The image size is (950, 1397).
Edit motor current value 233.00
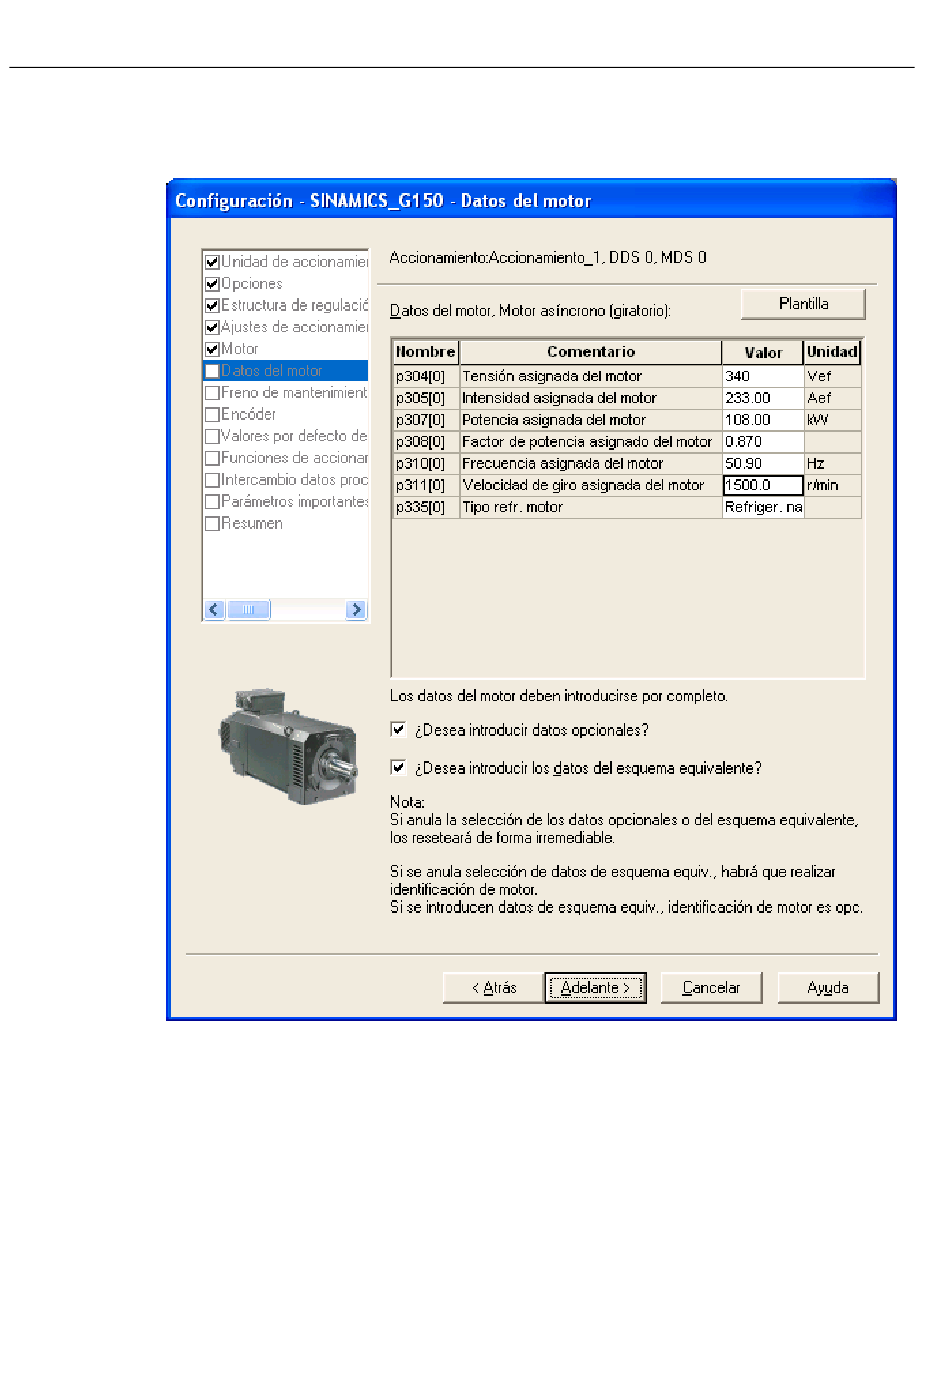(x=763, y=398)
